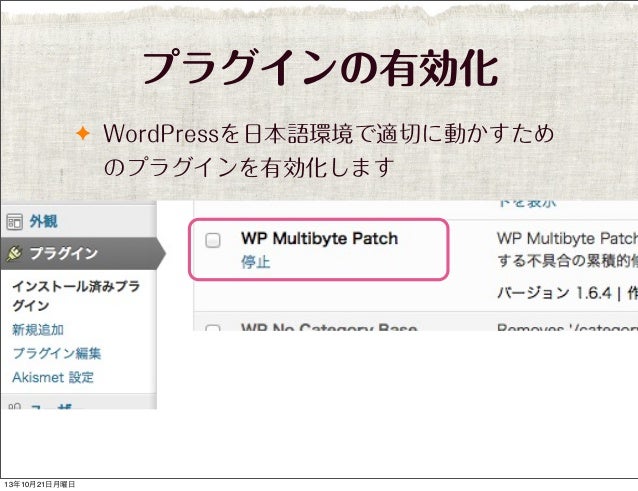Select インストール済みプラグイン submenu item
Viewport: 638px width, 491px height.
(76, 296)
